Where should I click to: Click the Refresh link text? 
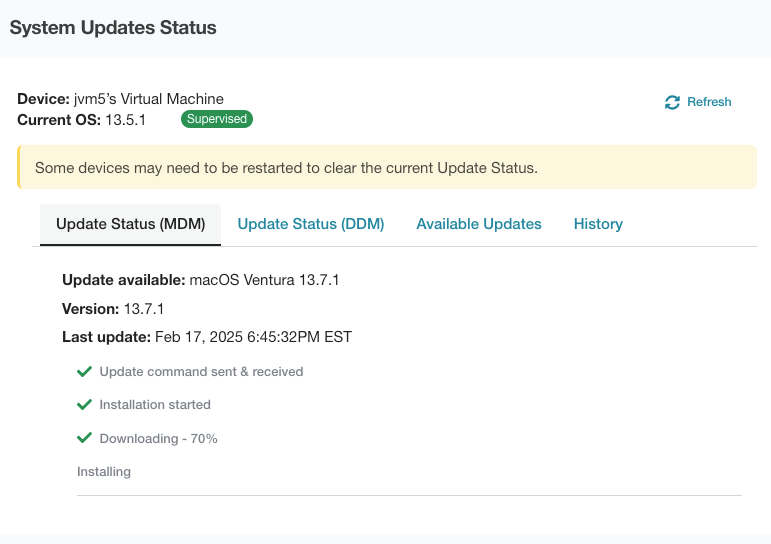[709, 102]
